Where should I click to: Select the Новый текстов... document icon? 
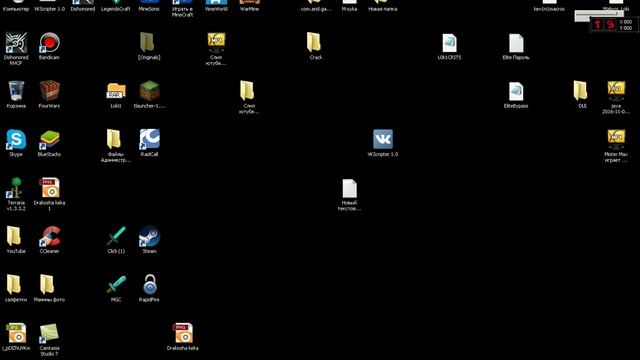[x=349, y=189]
